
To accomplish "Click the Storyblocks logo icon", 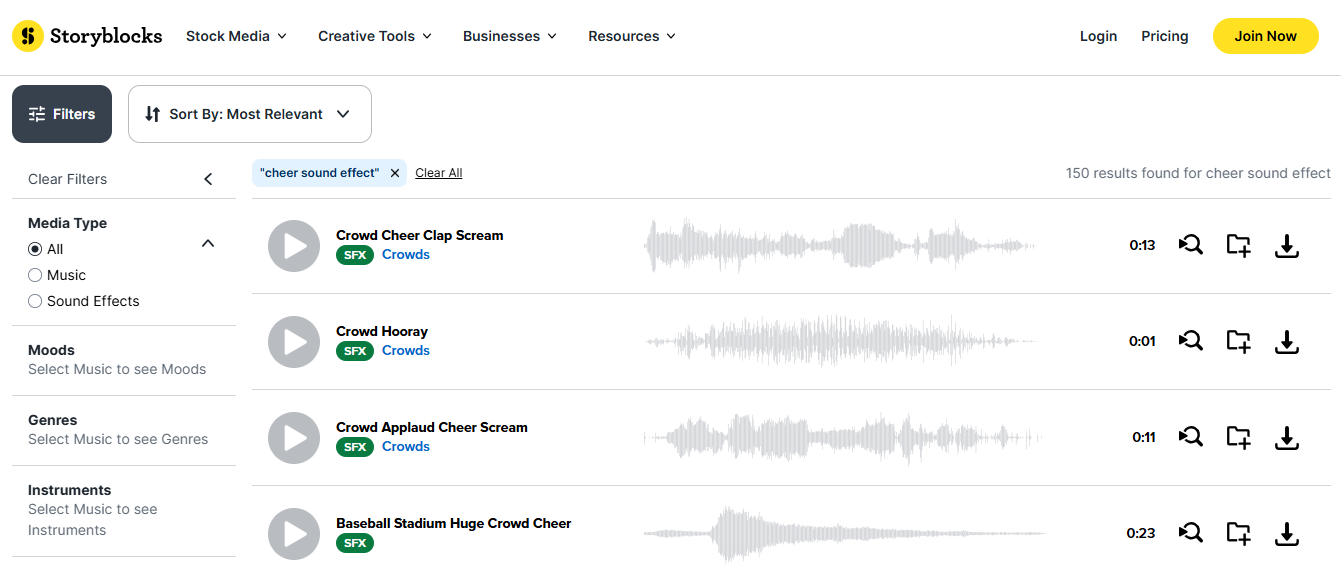I will (x=28, y=36).
